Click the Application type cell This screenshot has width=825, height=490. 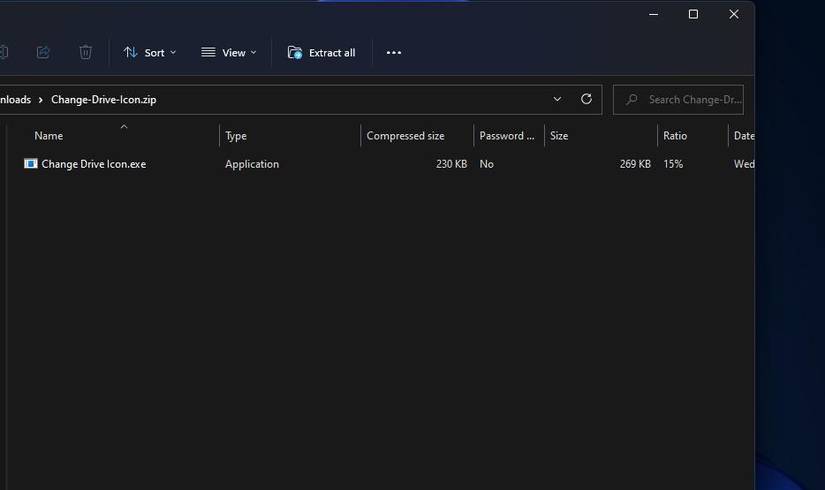pos(252,164)
